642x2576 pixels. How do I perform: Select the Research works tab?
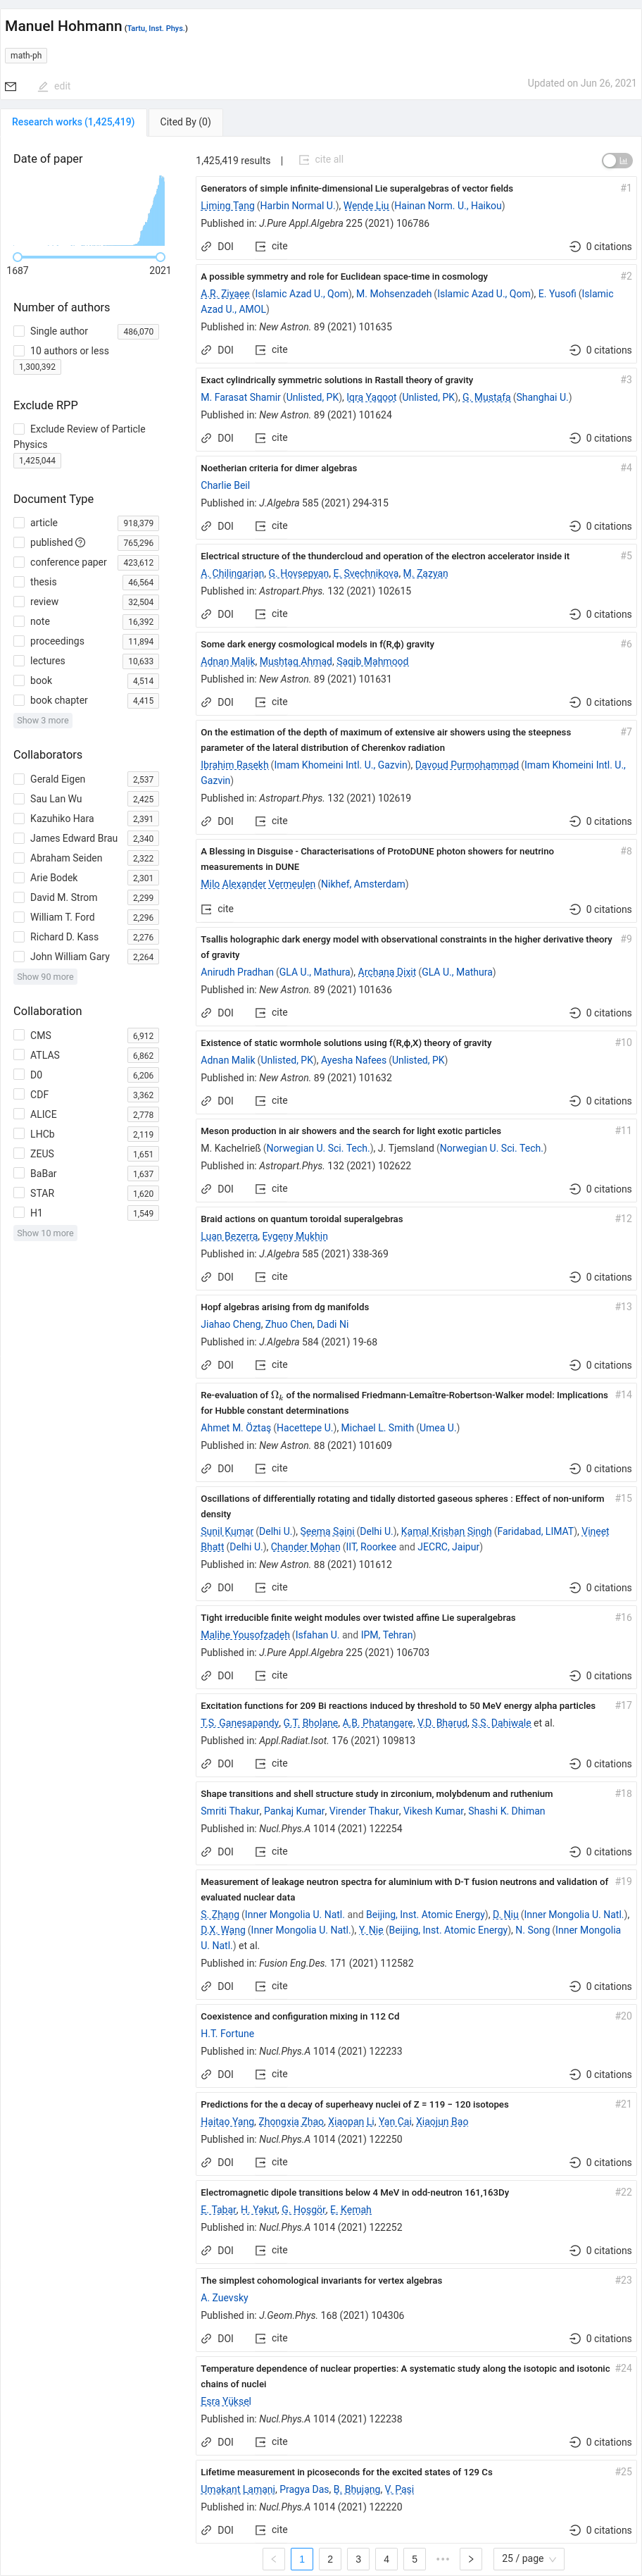click(73, 122)
